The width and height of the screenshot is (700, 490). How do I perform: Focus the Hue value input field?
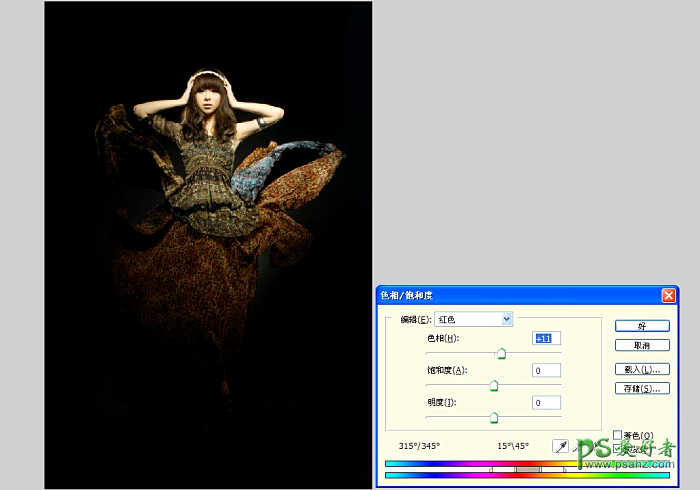[547, 339]
